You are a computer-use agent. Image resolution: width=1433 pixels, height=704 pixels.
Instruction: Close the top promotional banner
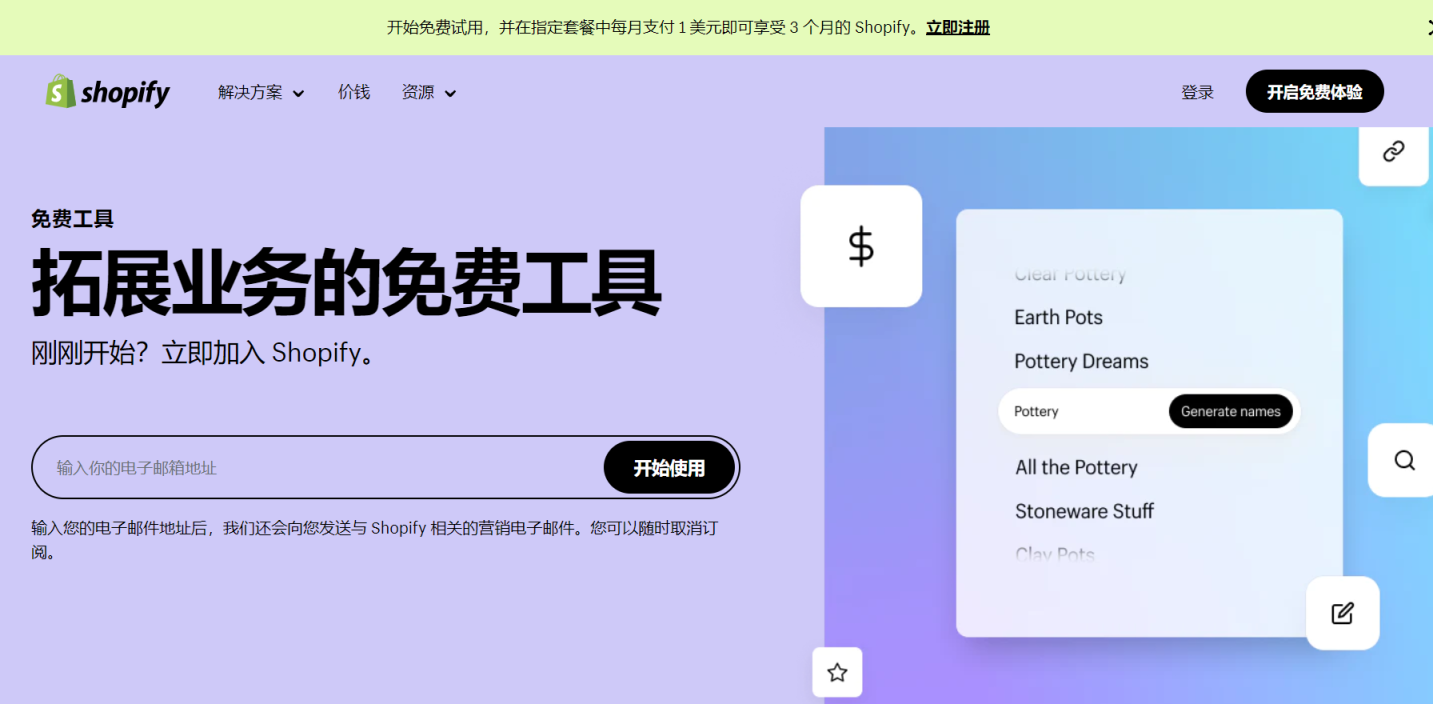1428,28
